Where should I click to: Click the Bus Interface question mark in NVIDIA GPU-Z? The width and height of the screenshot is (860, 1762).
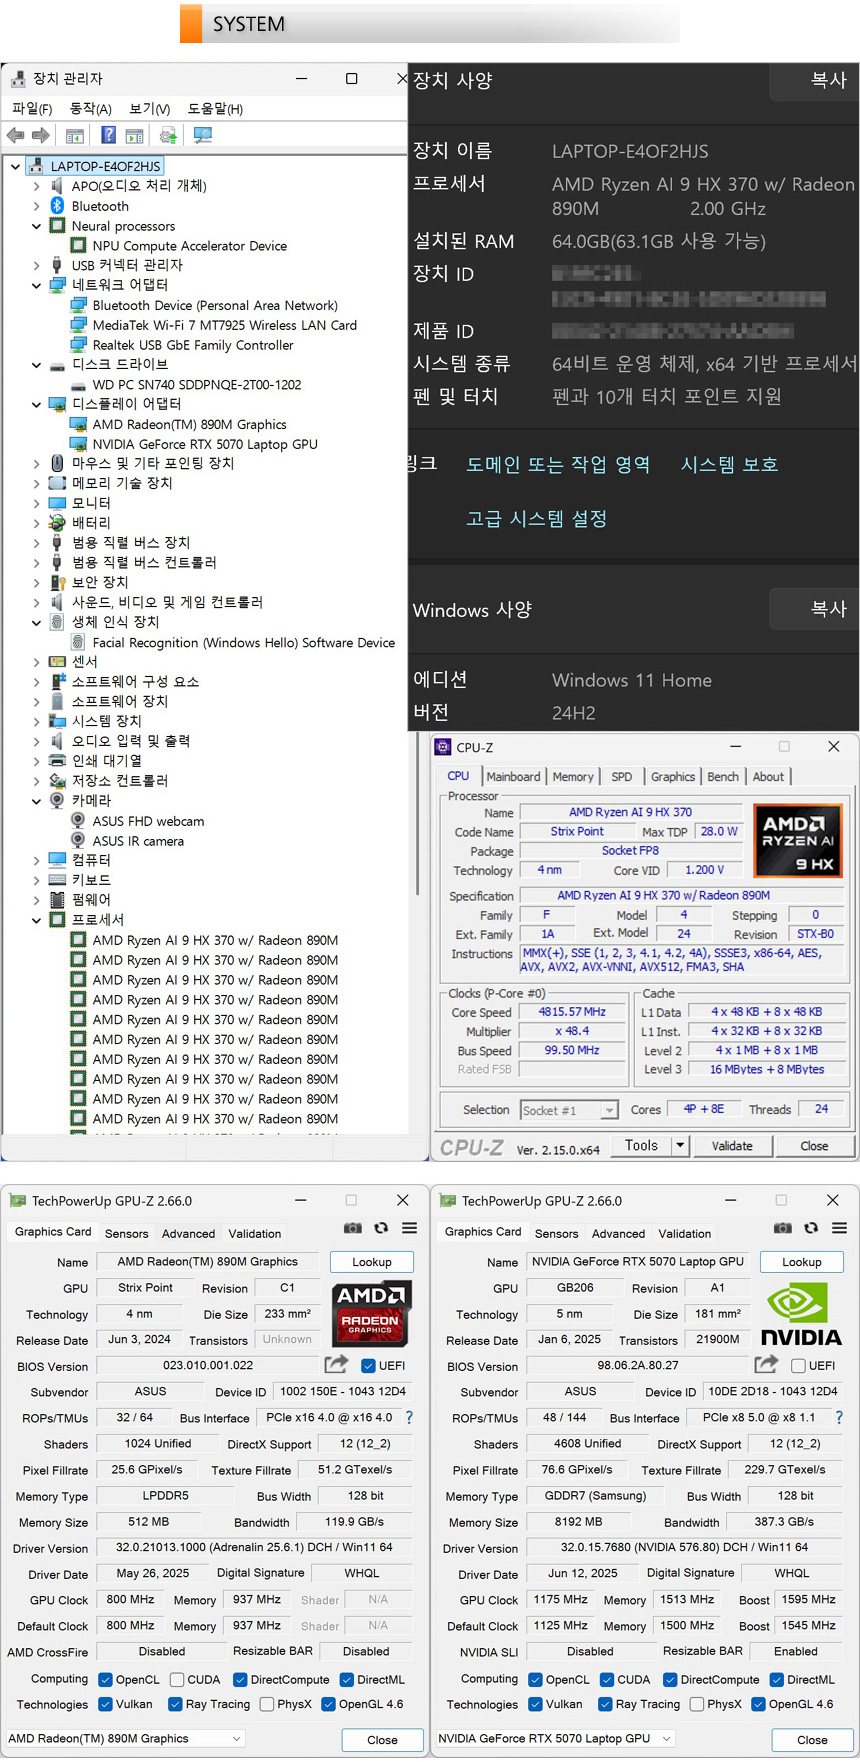click(839, 1417)
